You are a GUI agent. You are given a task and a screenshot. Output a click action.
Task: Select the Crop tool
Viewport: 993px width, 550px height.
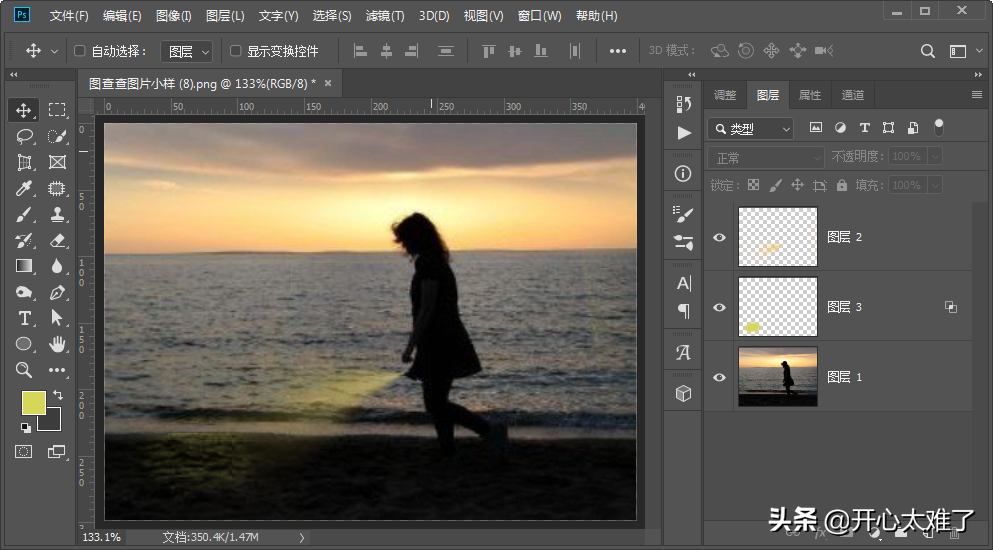[25, 162]
